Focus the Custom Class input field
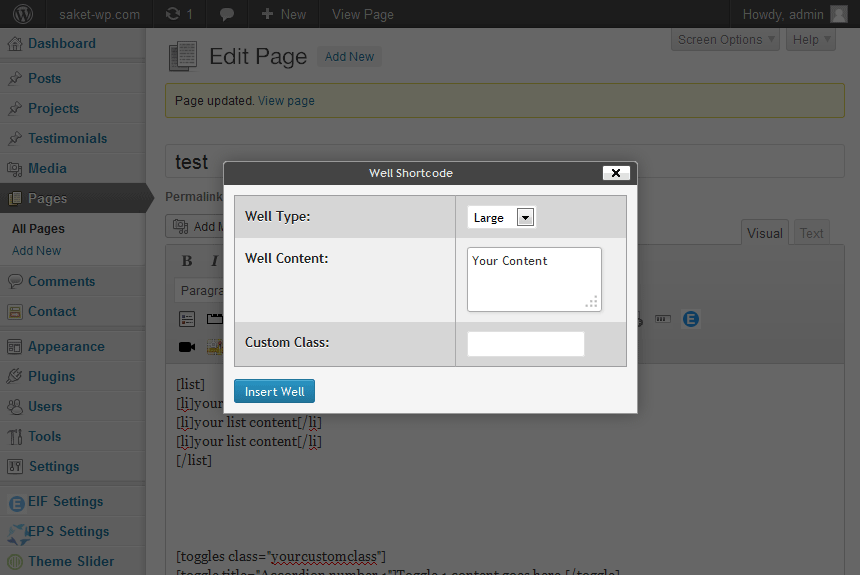Viewport: 860px width, 575px height. 525,344
